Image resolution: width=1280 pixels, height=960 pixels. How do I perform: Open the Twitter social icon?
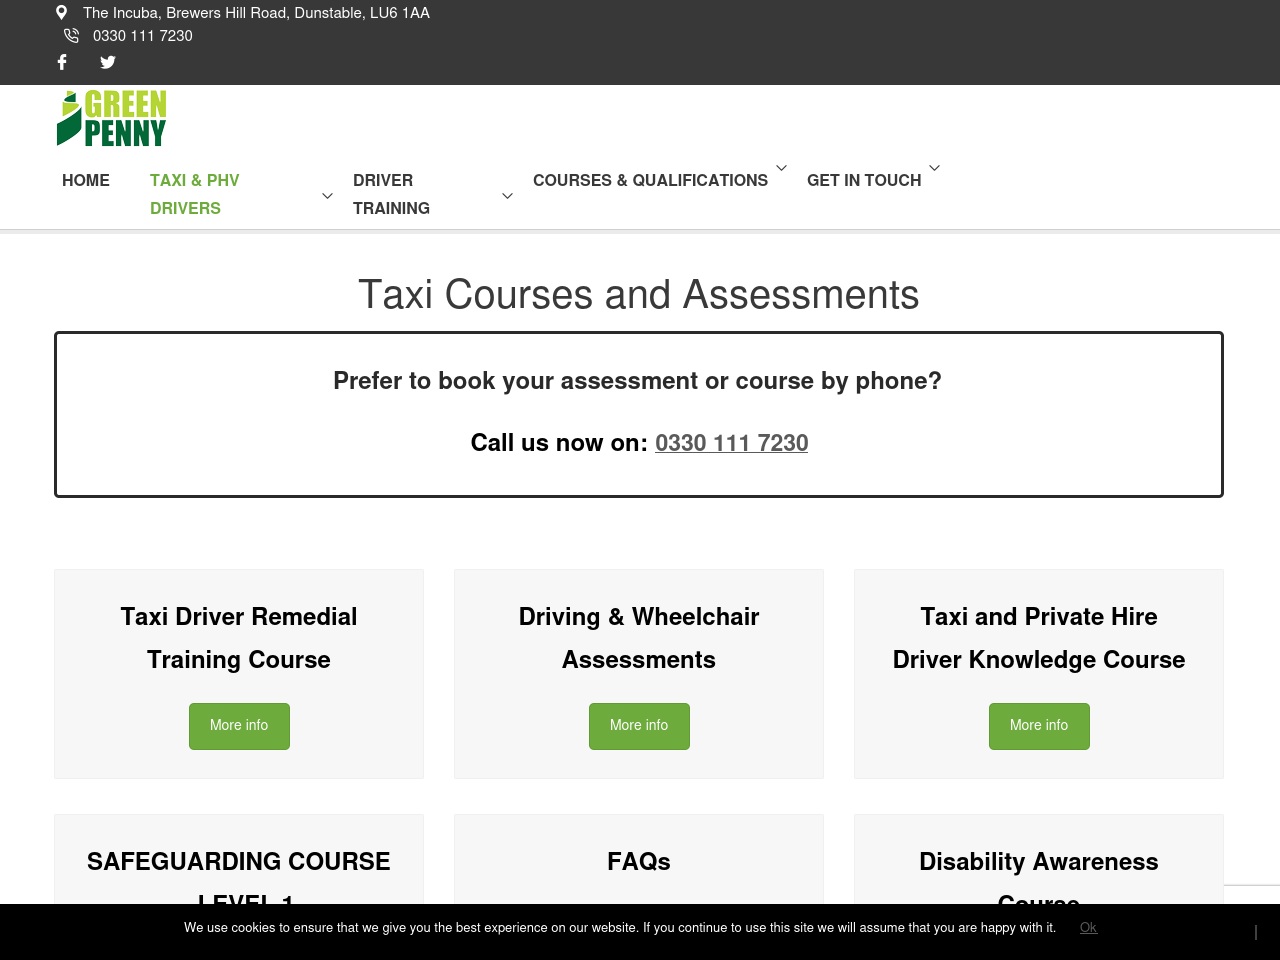(108, 62)
